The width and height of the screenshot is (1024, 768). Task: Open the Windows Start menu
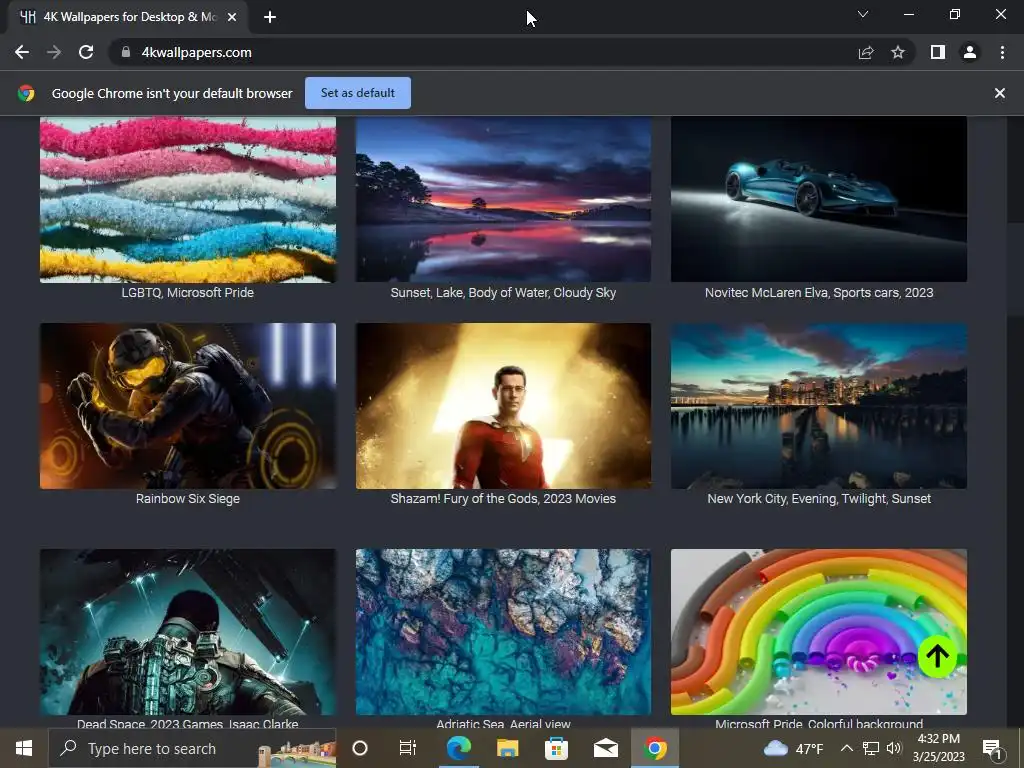coord(24,748)
